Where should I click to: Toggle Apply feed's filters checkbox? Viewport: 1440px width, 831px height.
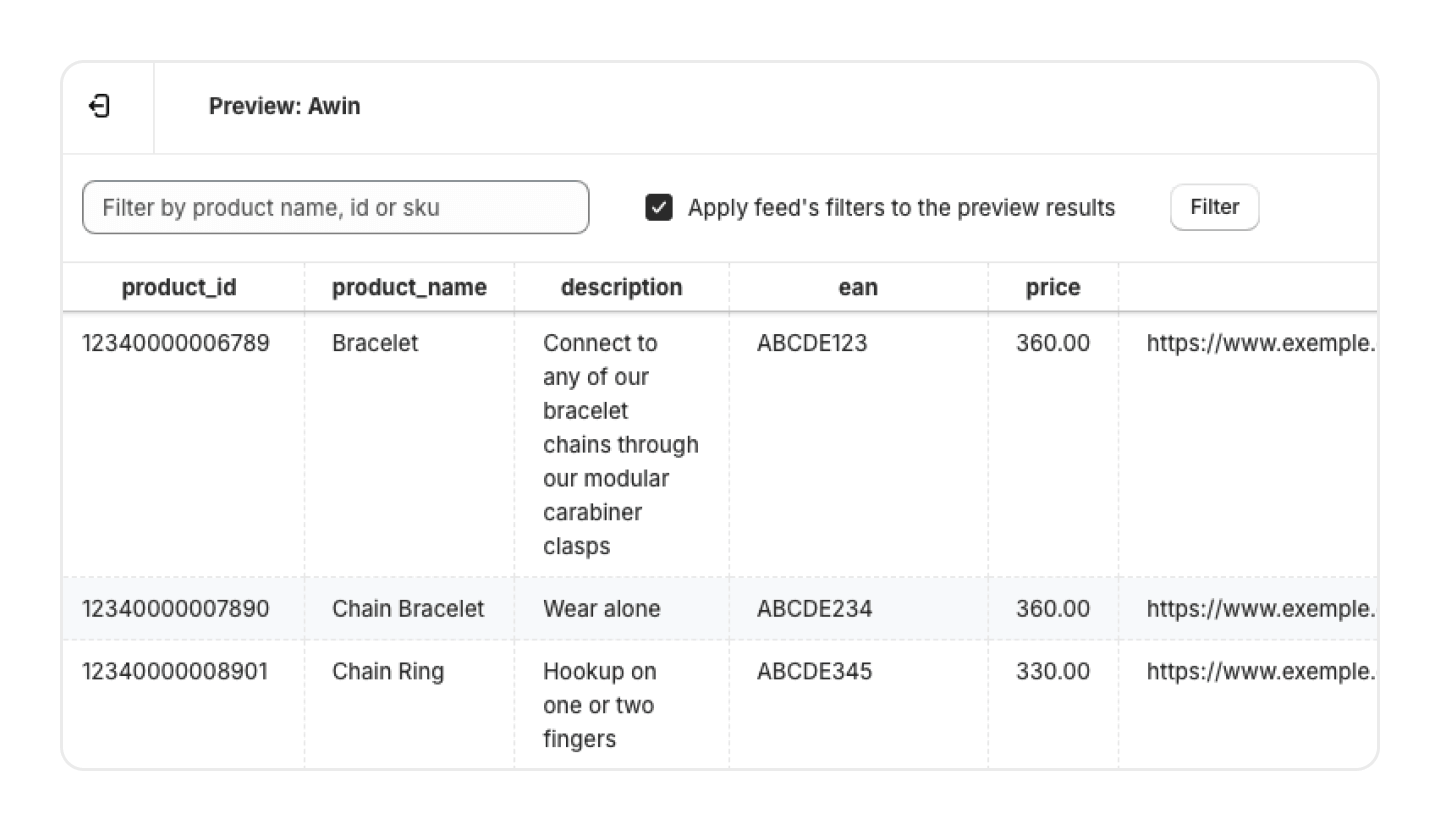(659, 208)
